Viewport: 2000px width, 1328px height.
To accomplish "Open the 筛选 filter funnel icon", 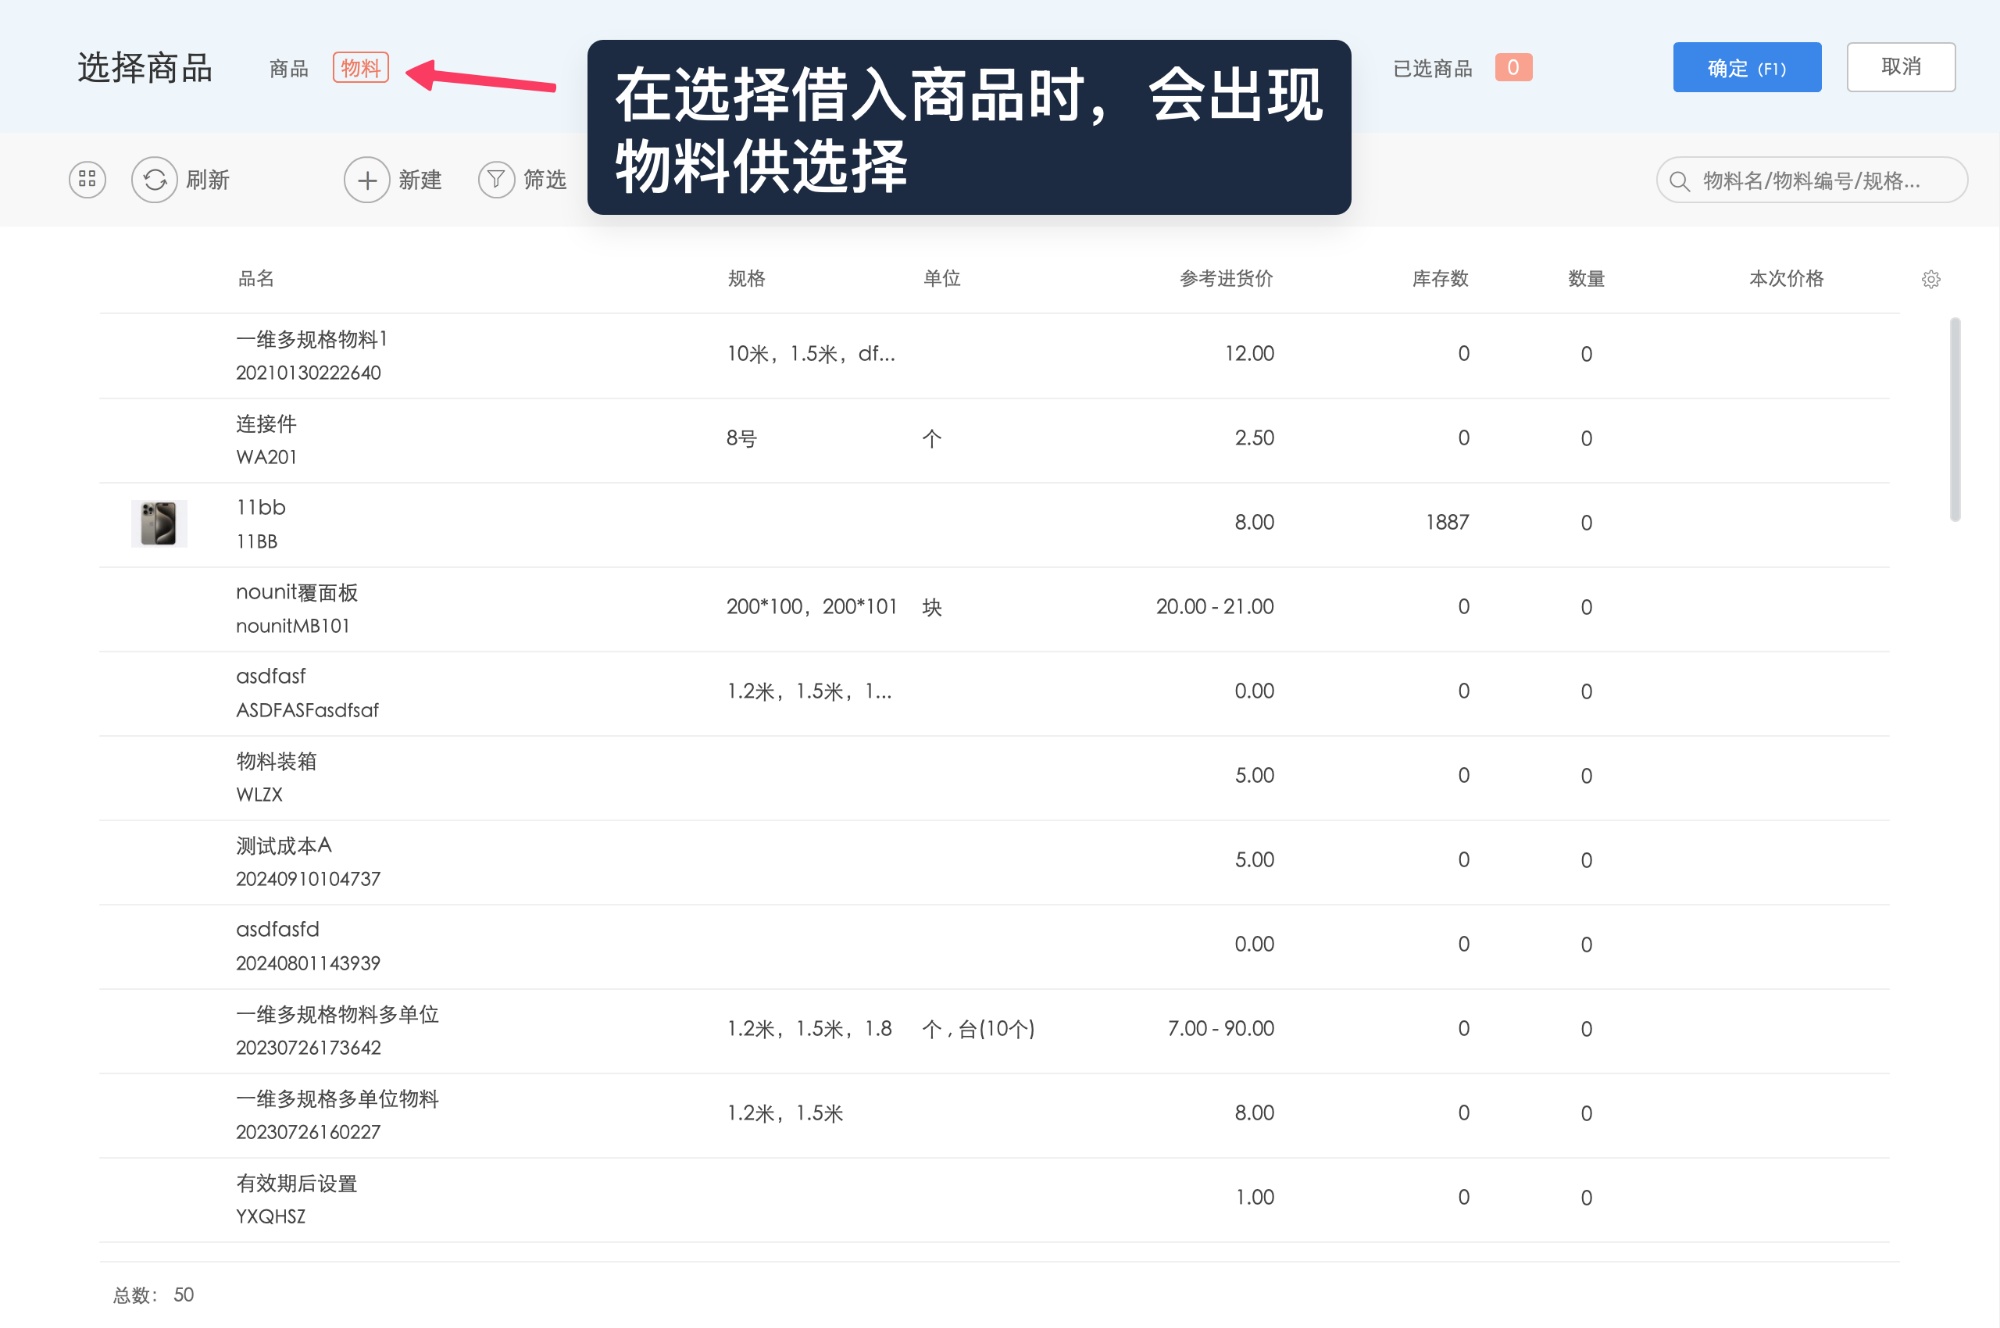I will point(497,180).
